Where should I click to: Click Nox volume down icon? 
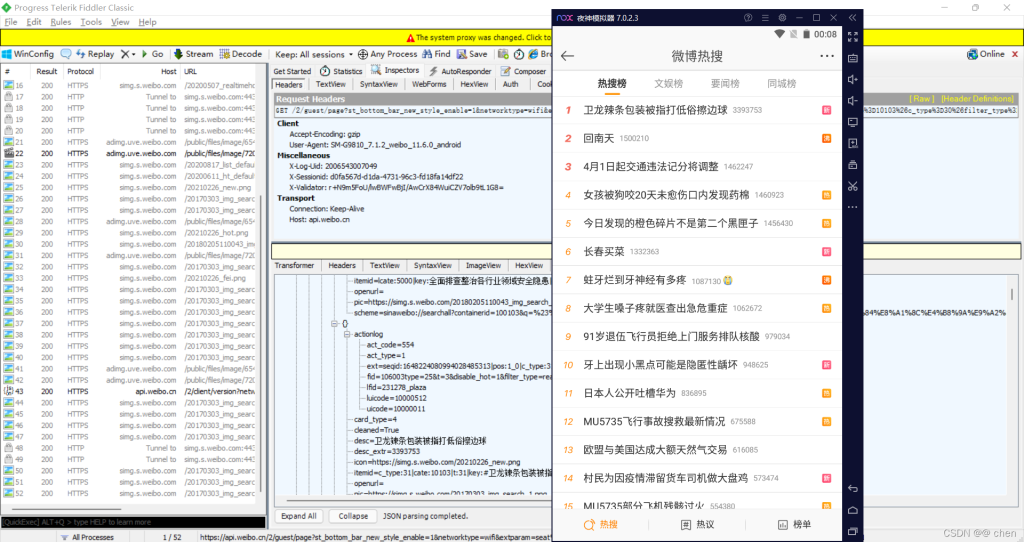click(x=852, y=101)
